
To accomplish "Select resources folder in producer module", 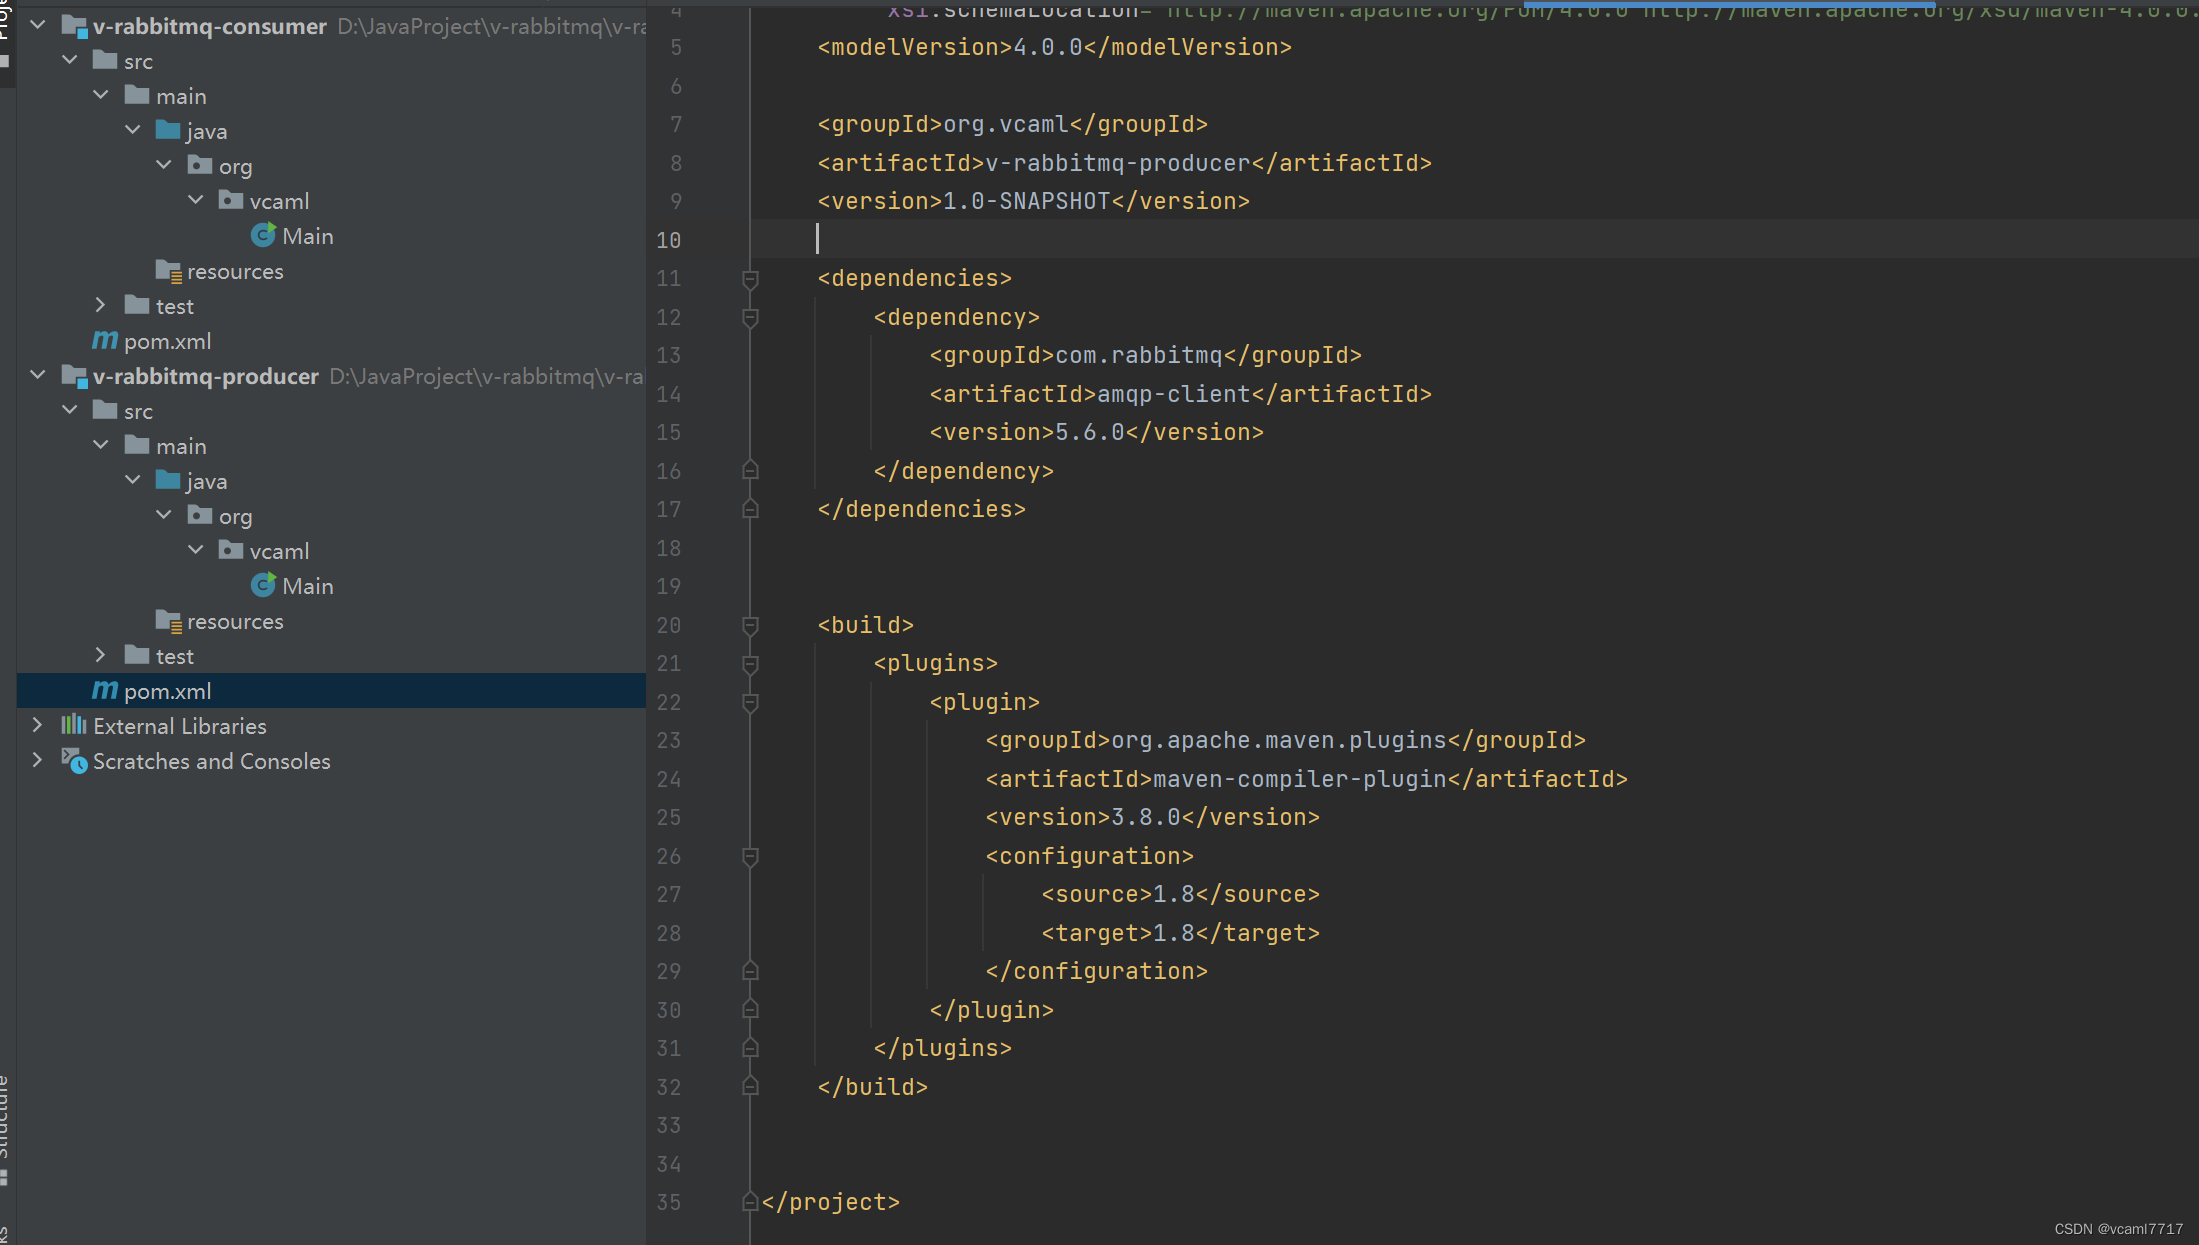I will (x=235, y=621).
